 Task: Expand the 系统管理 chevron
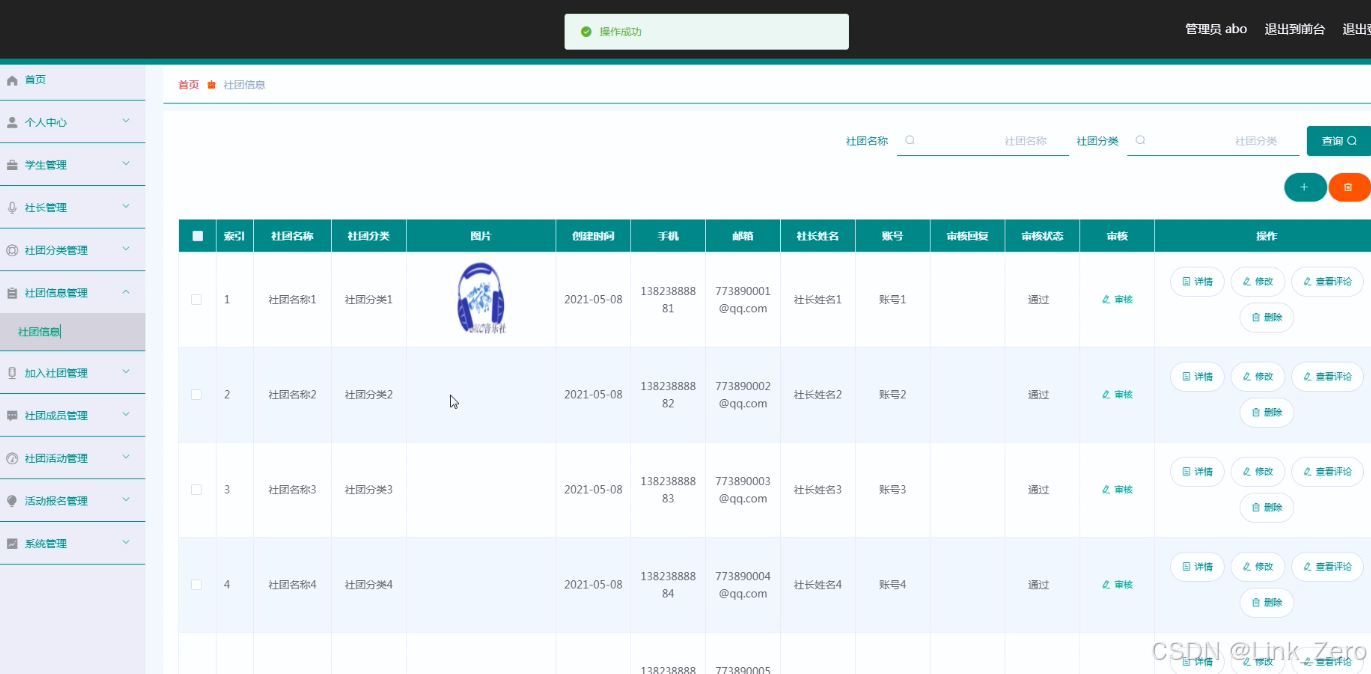pyautogui.click(x=126, y=543)
